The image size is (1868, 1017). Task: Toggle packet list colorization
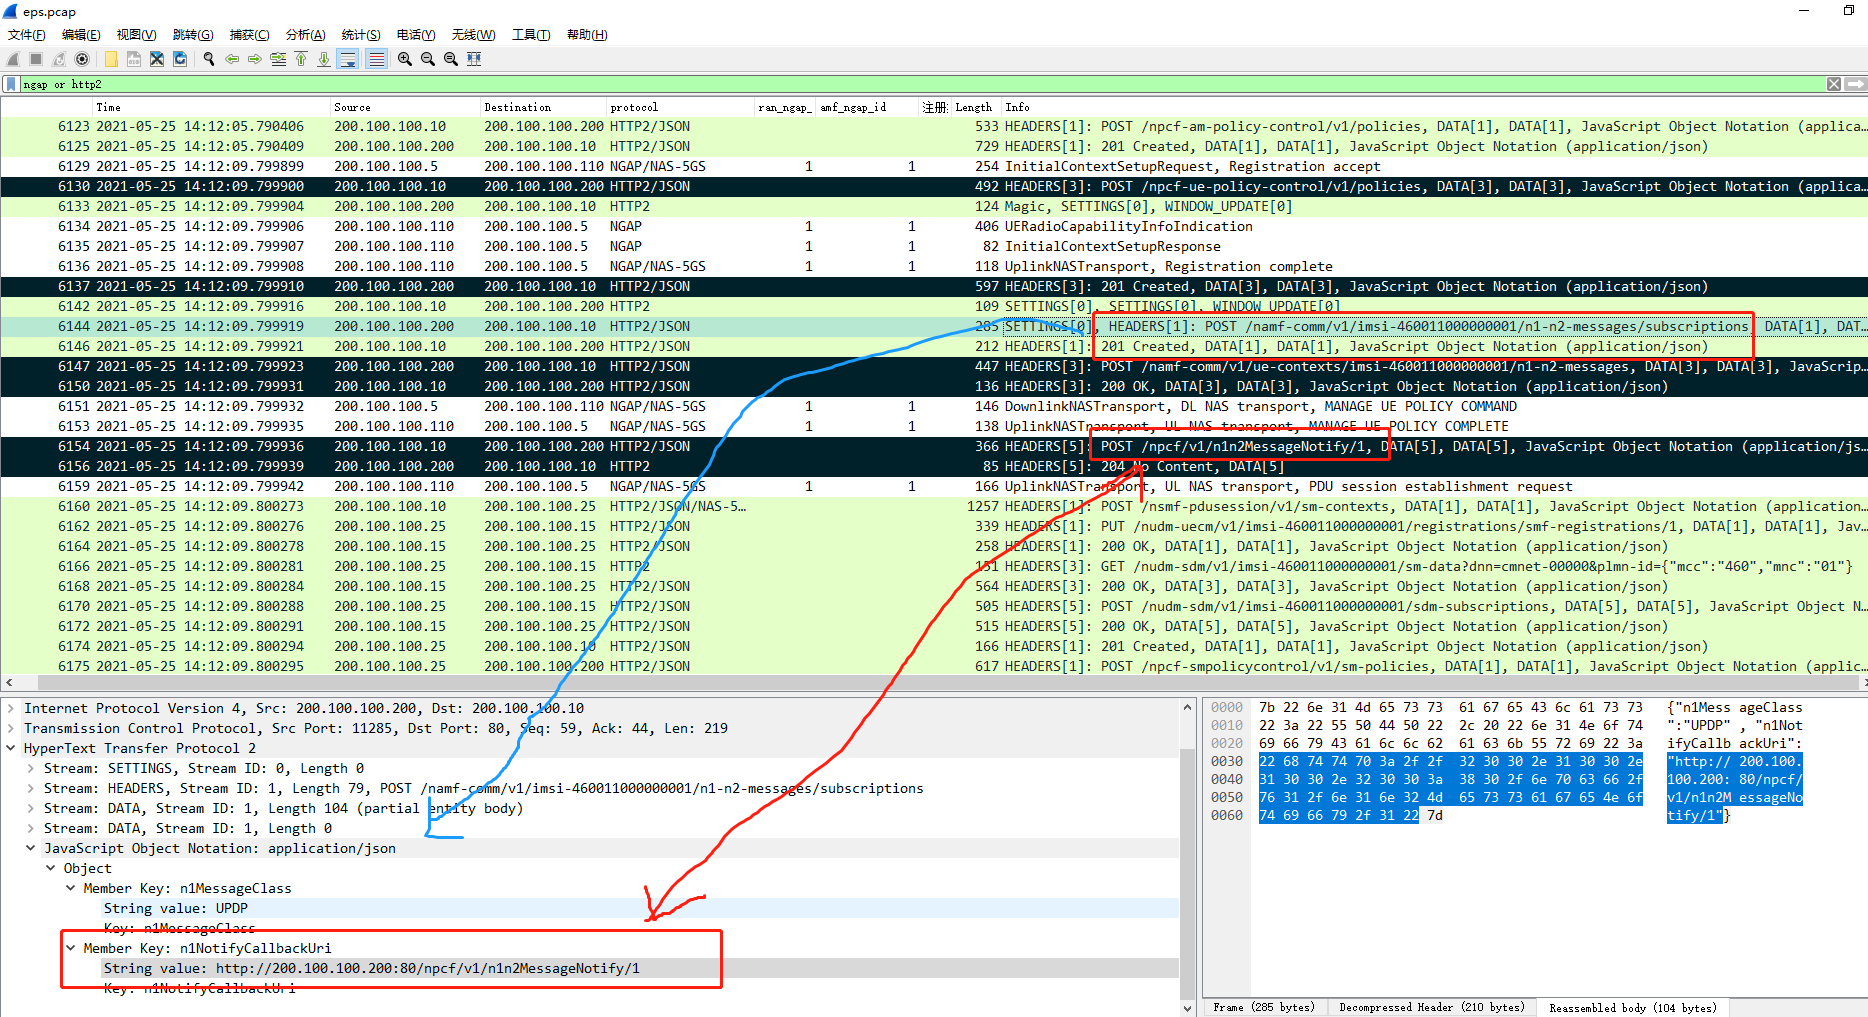point(376,59)
